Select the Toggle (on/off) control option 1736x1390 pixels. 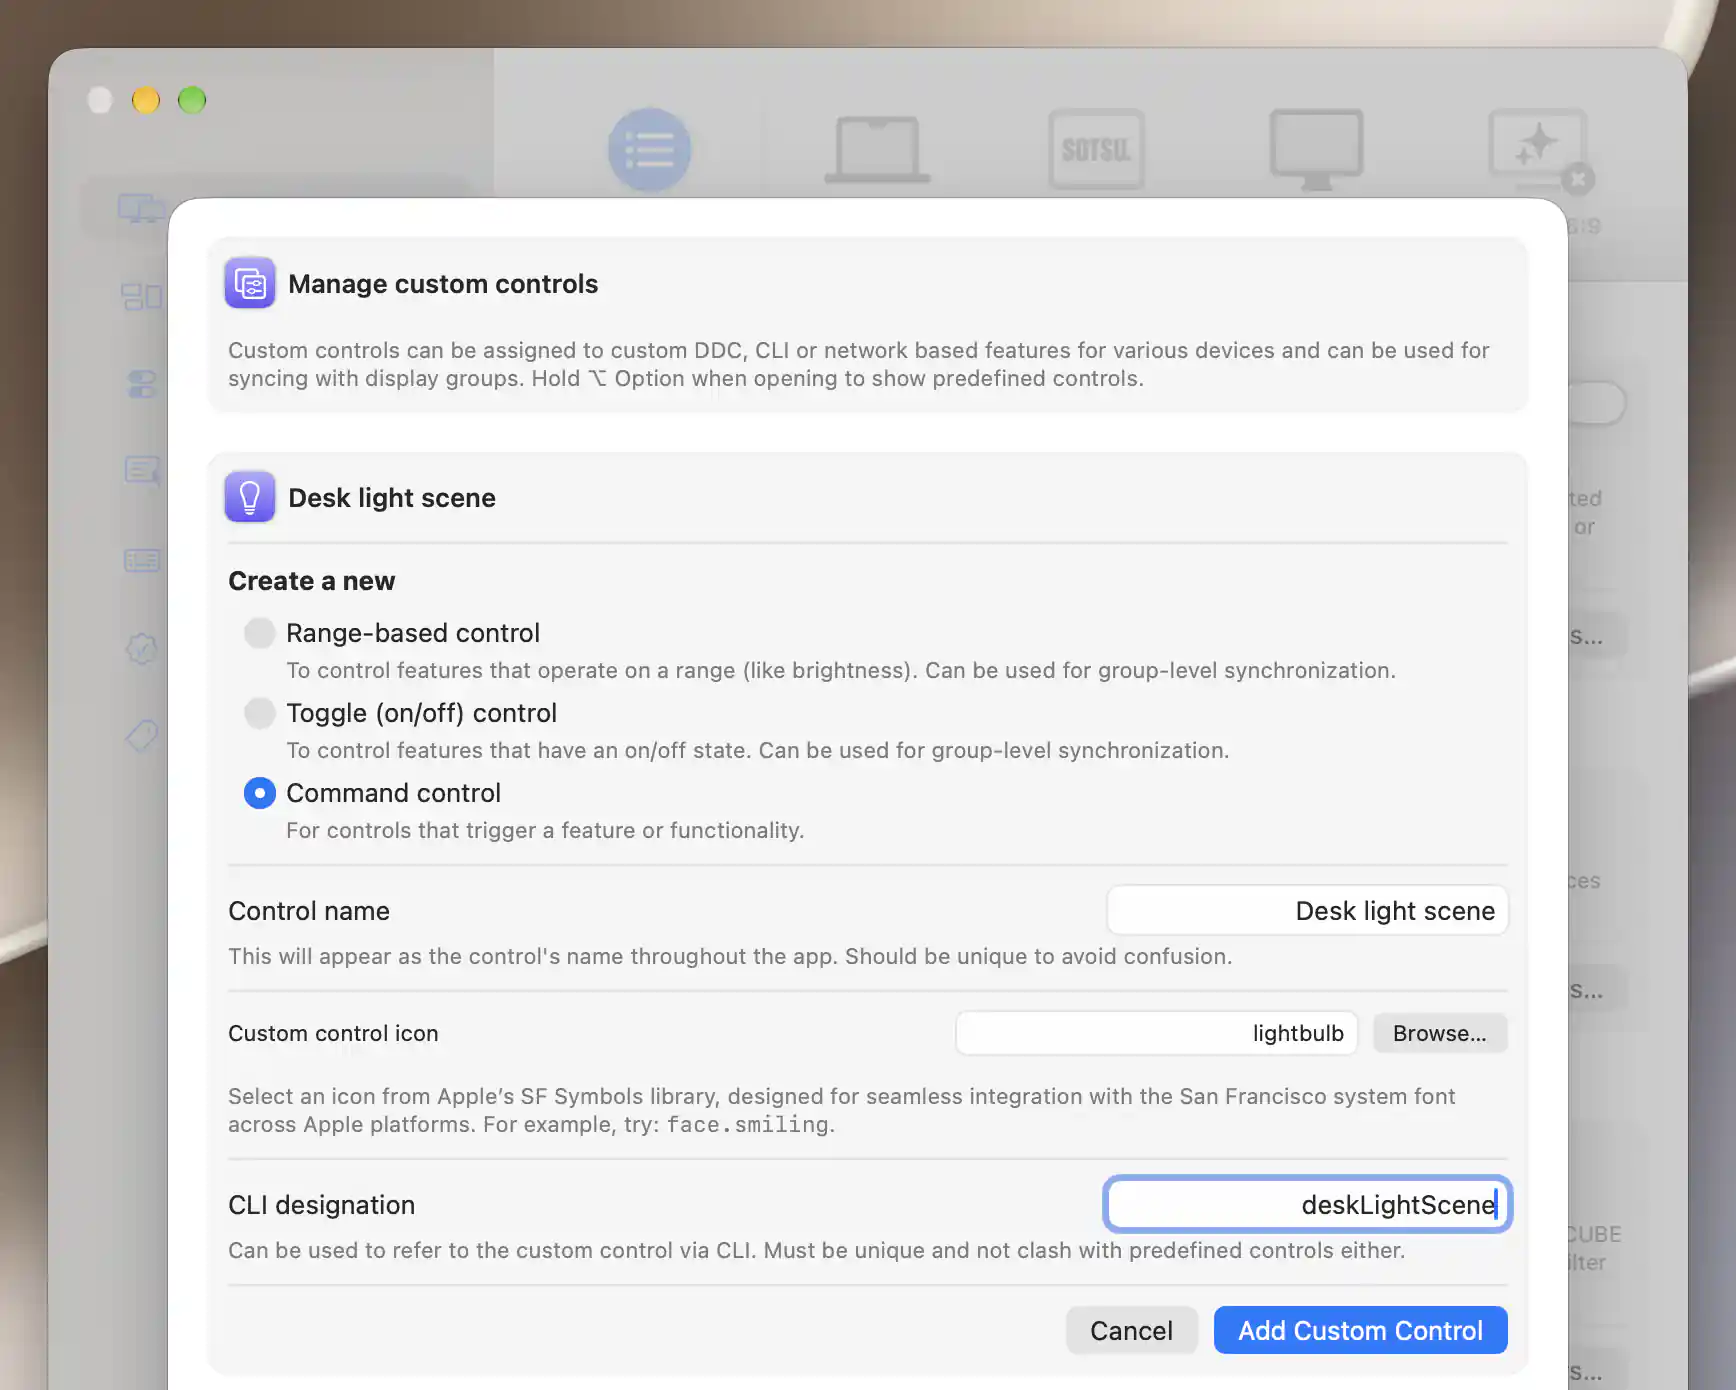pos(260,713)
